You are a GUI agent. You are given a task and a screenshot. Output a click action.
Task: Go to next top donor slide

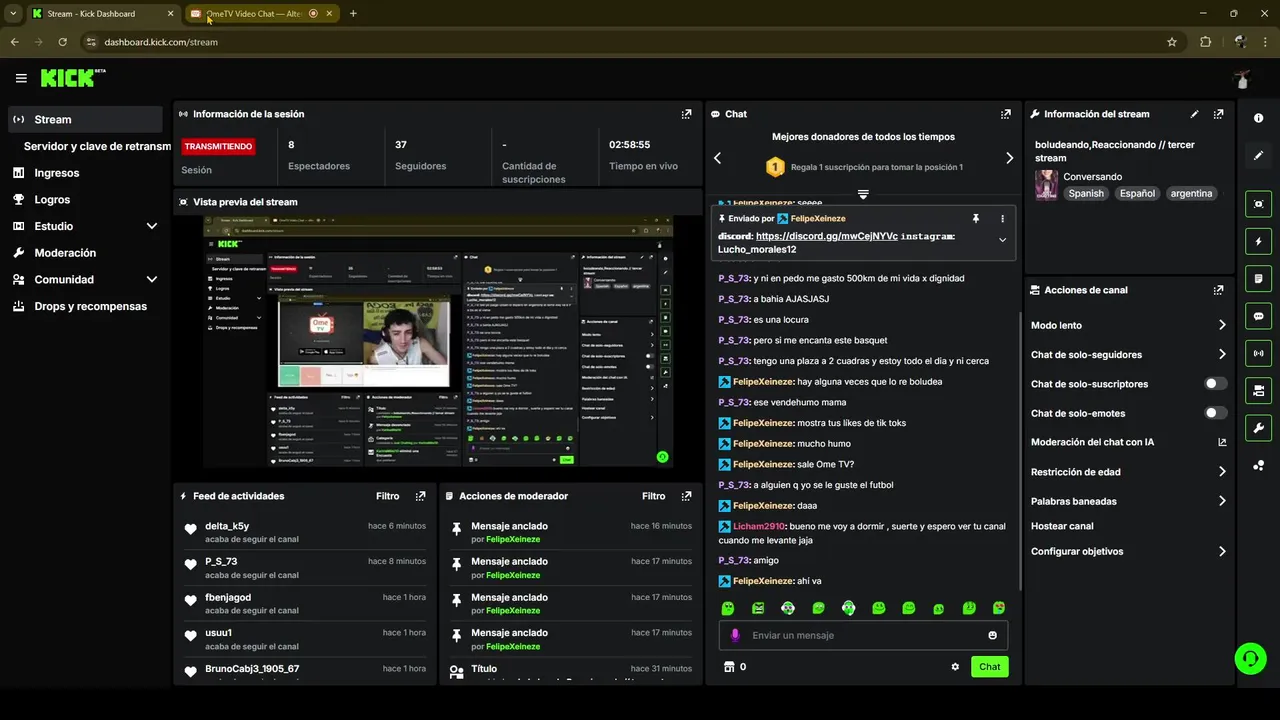click(1009, 158)
